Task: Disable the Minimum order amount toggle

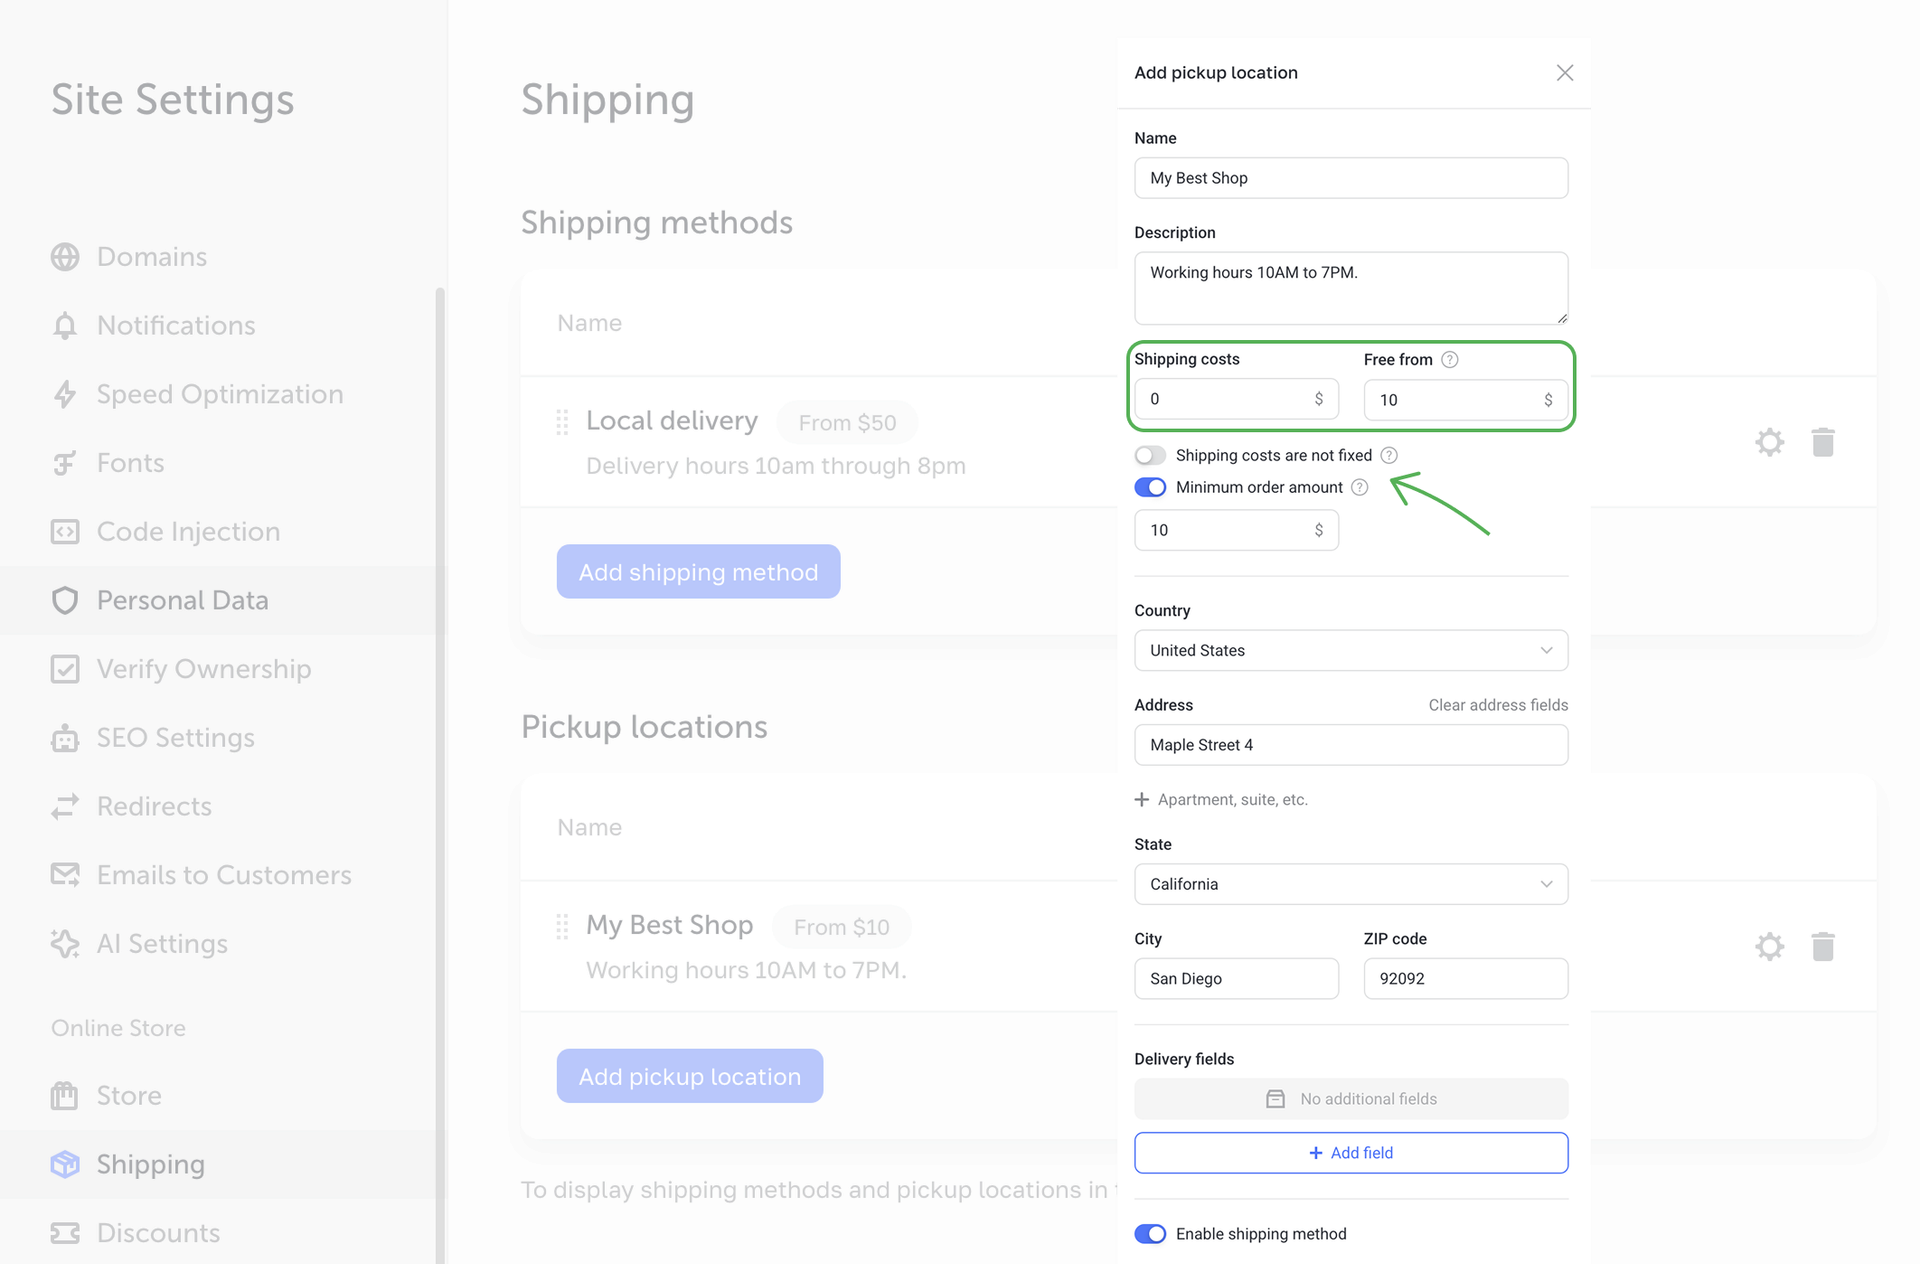Action: 1150,487
